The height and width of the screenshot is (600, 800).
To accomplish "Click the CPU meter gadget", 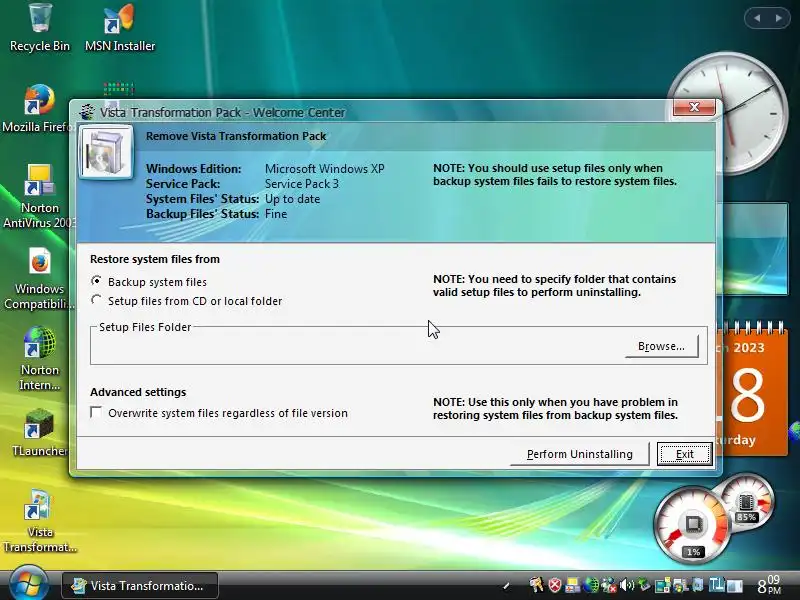I will tap(693, 526).
